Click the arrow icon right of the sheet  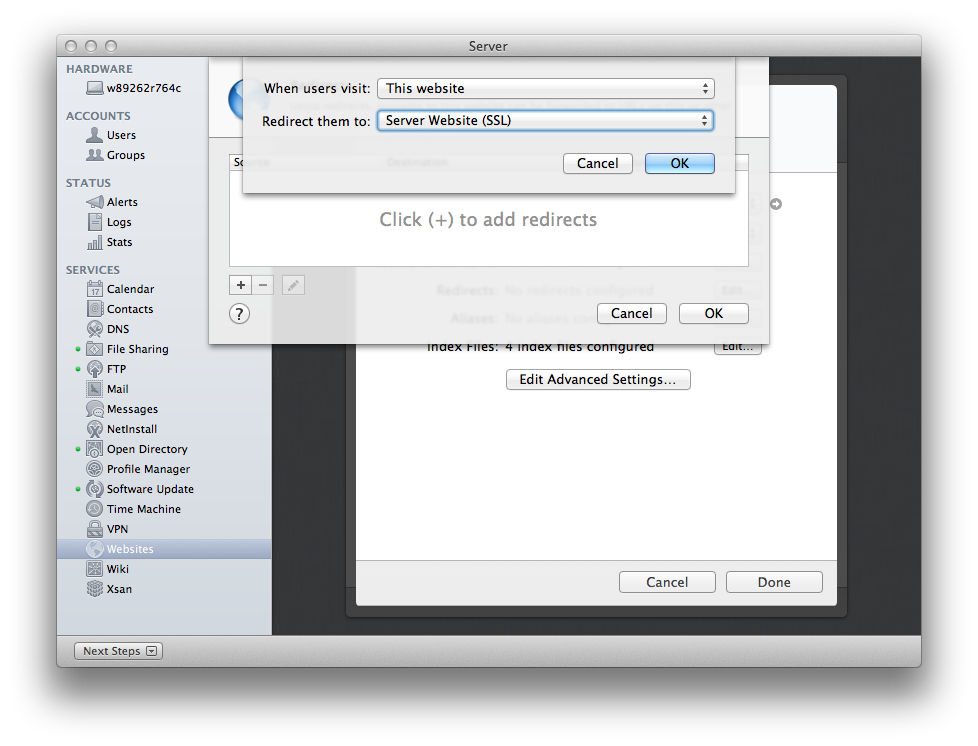(x=776, y=204)
